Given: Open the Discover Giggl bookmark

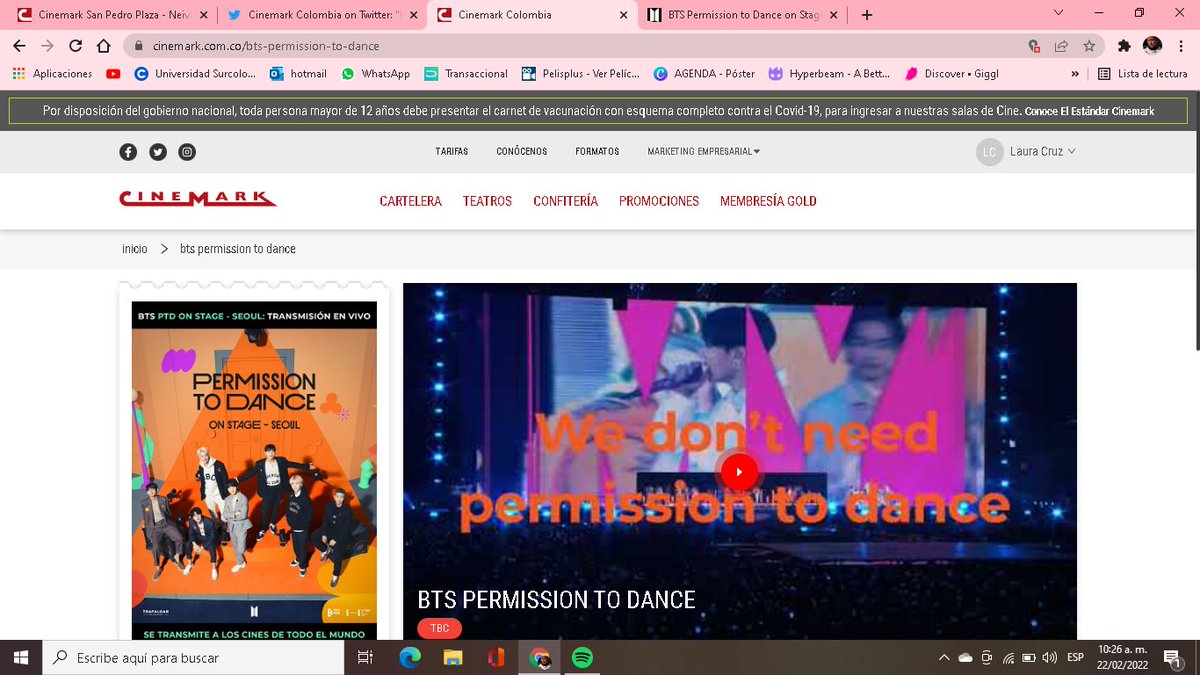Looking at the screenshot, I should pos(952,73).
